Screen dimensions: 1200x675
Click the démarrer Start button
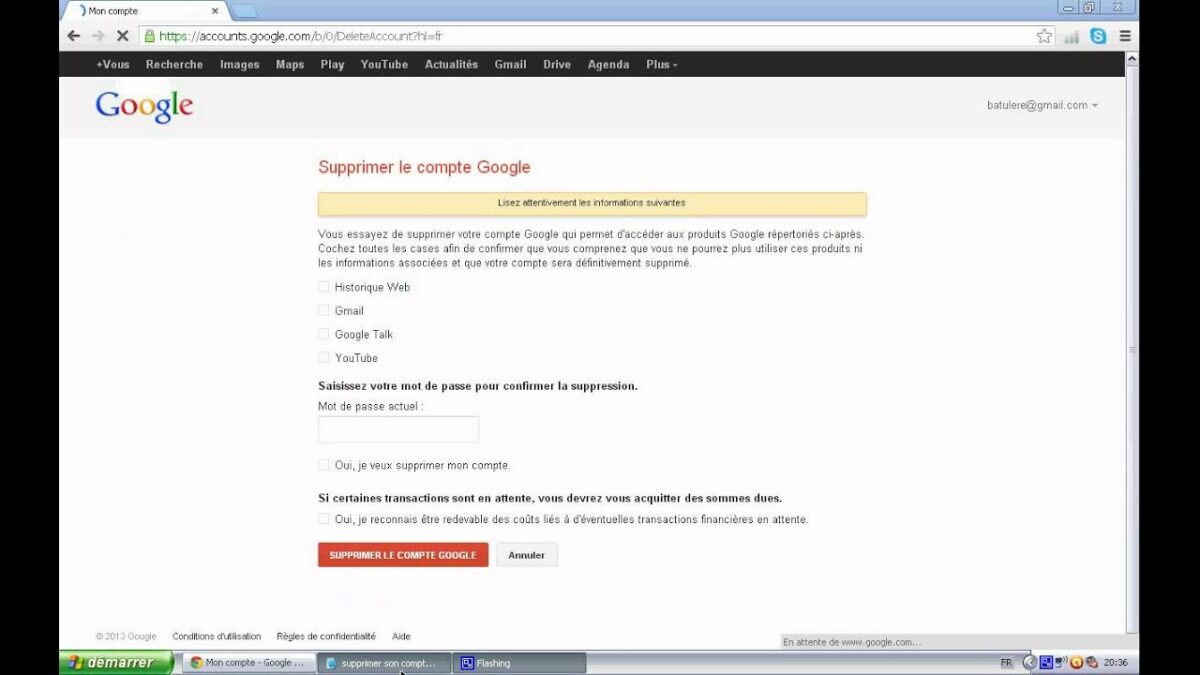coord(117,662)
